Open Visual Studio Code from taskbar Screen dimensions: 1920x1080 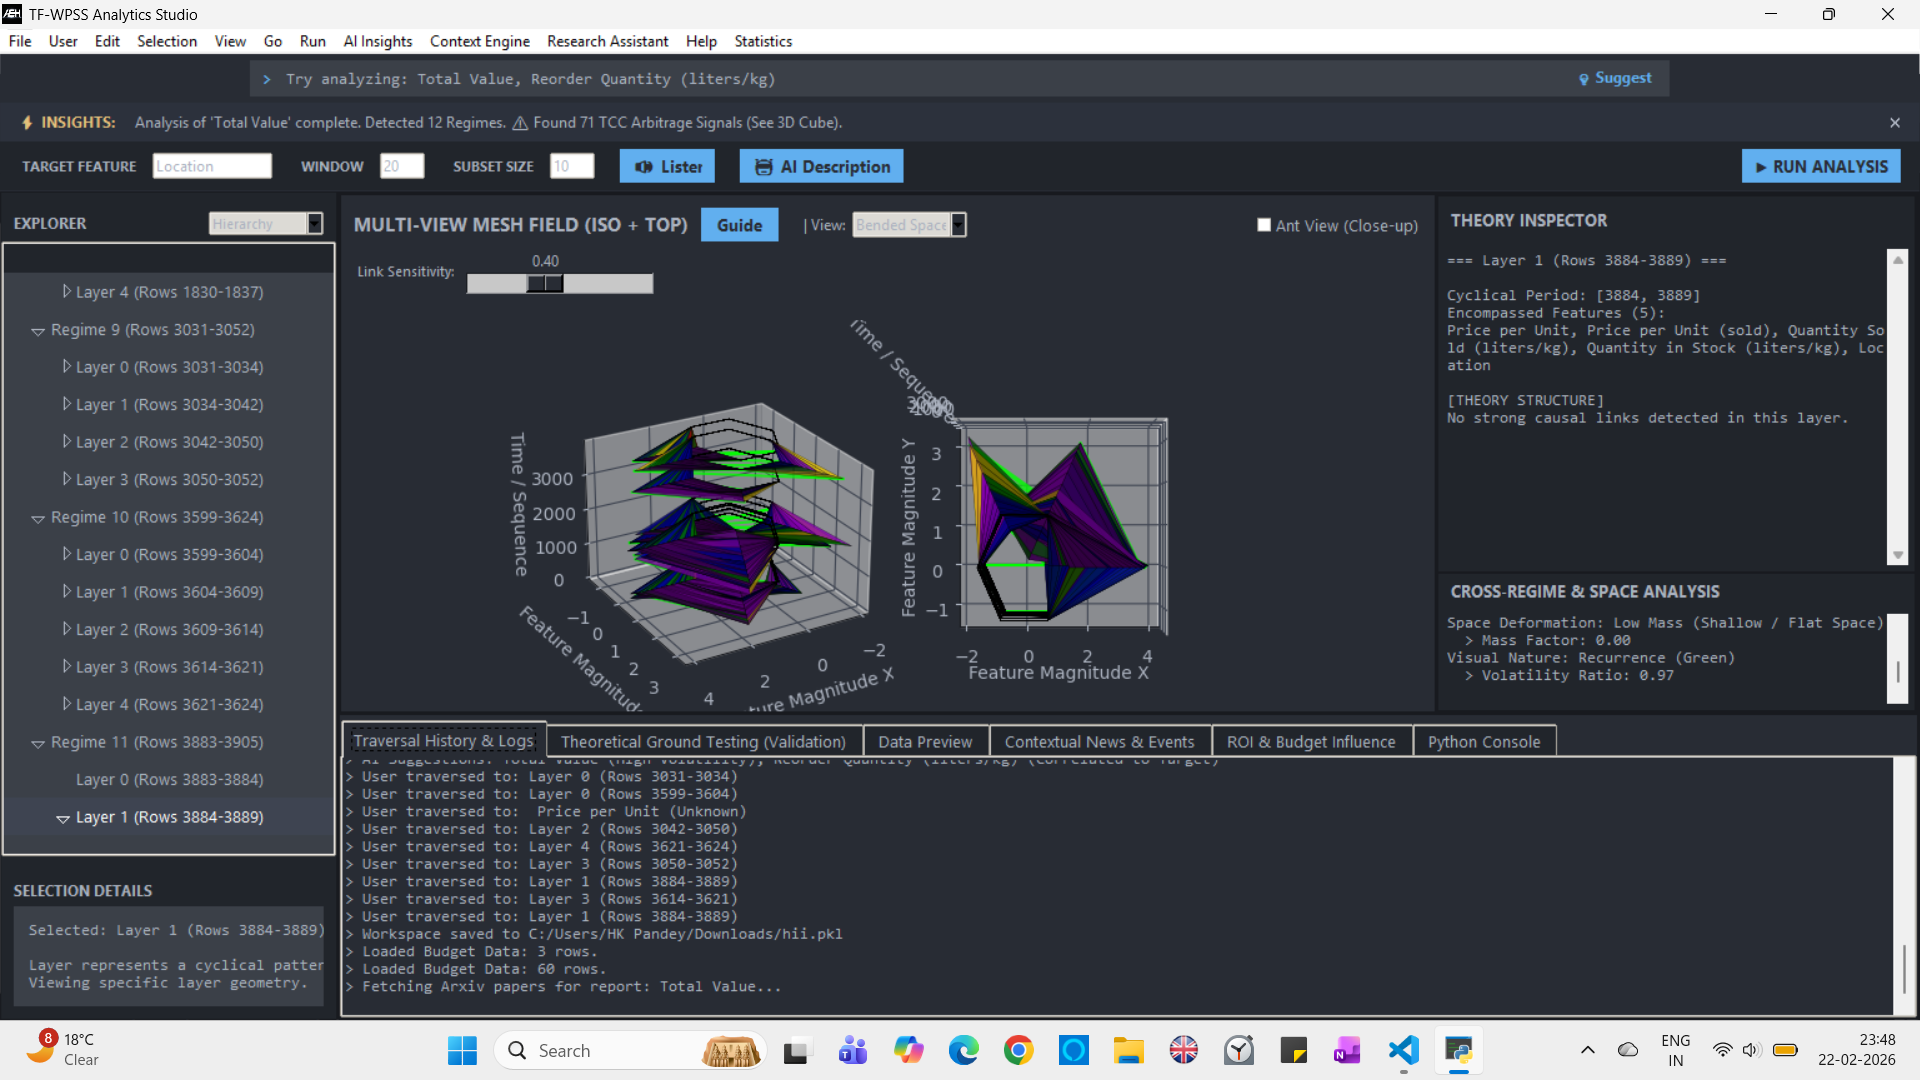[1404, 1050]
